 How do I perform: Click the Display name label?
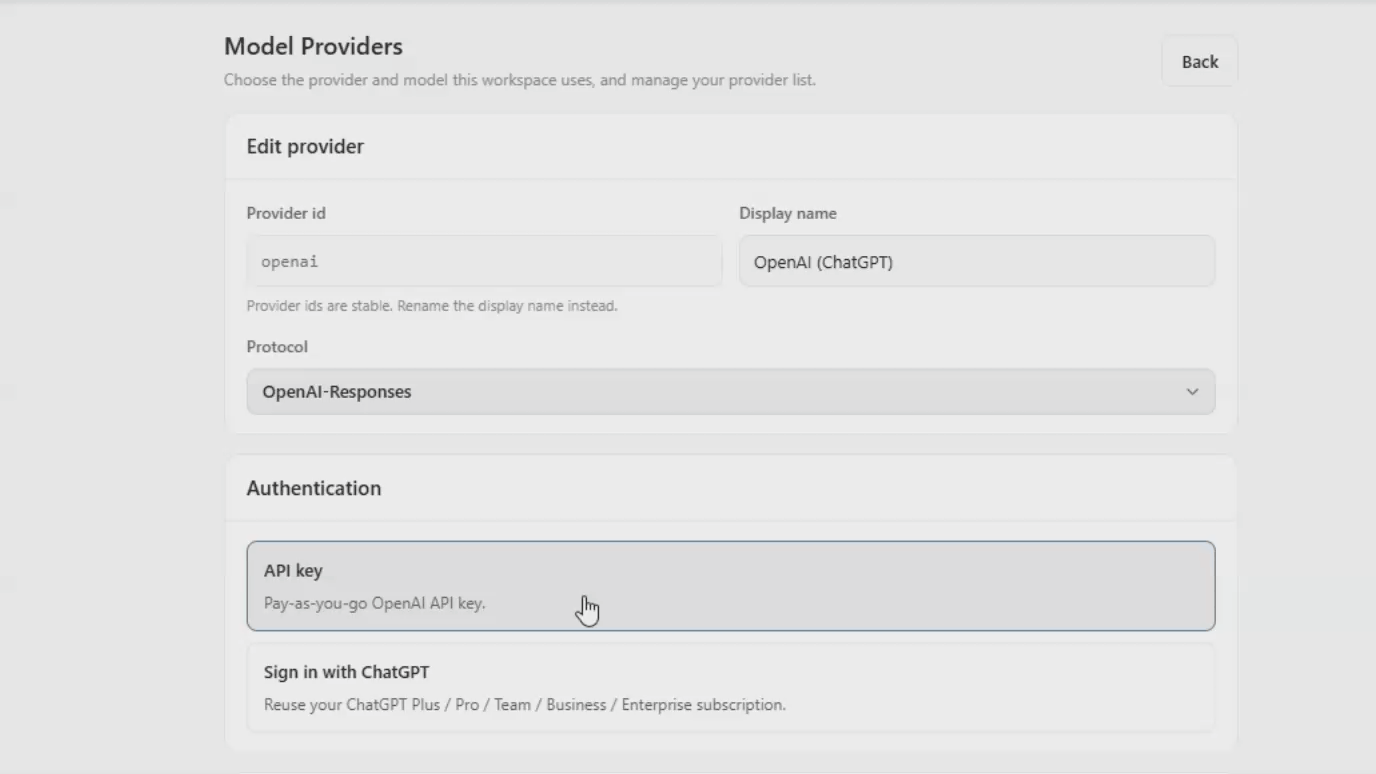pos(788,213)
